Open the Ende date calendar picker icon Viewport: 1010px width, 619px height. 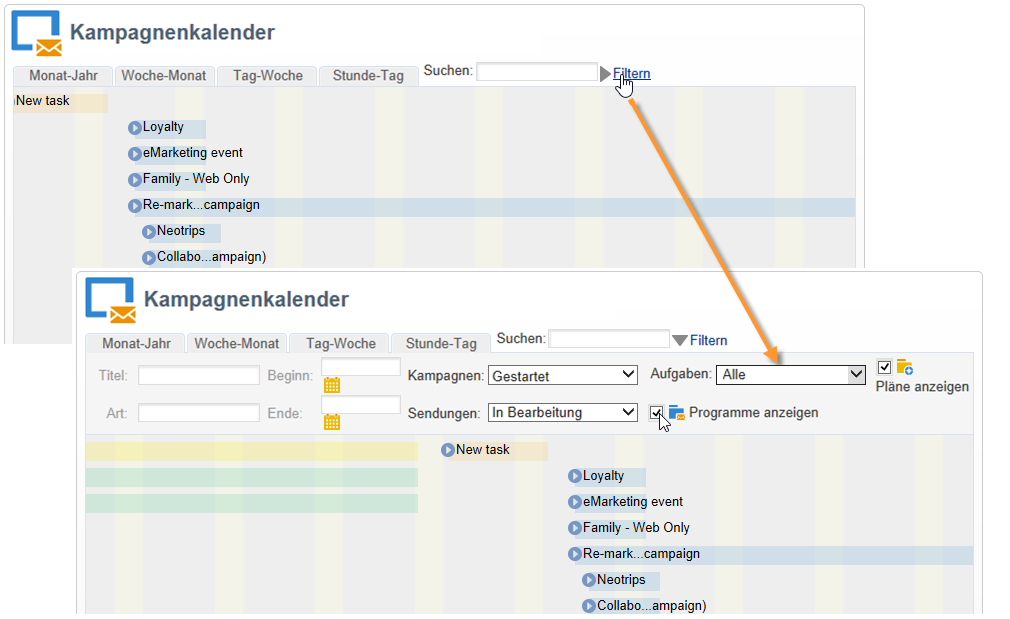tap(332, 422)
